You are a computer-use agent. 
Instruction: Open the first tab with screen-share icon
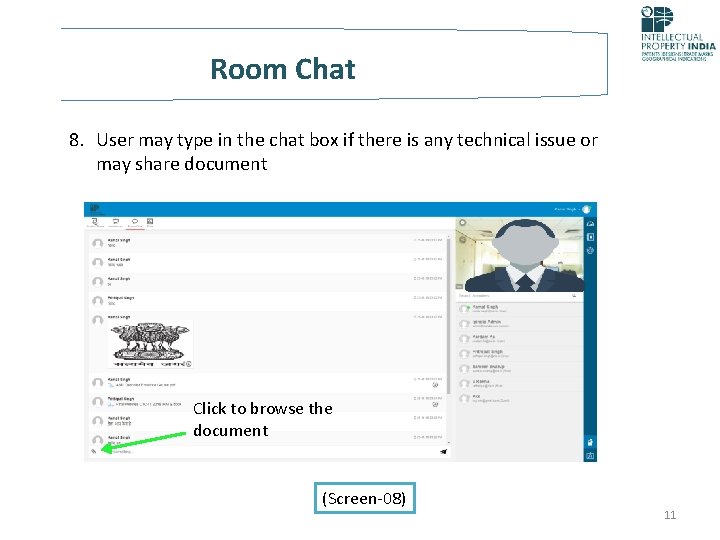[x=95, y=223]
